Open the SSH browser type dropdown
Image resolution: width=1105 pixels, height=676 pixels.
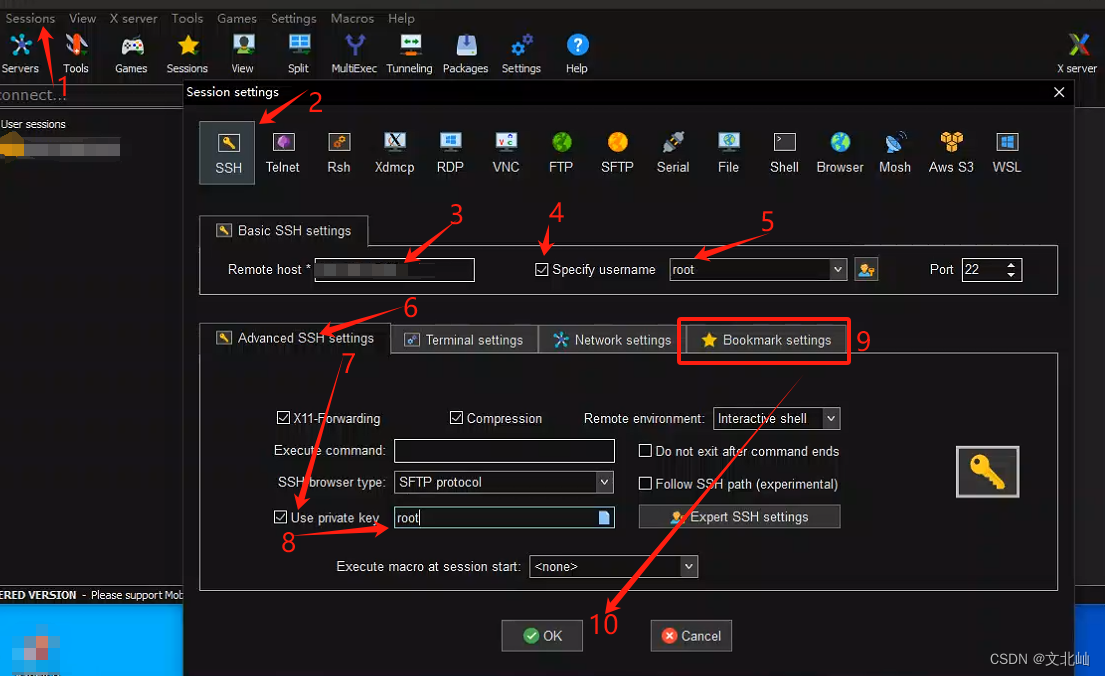[x=604, y=482]
